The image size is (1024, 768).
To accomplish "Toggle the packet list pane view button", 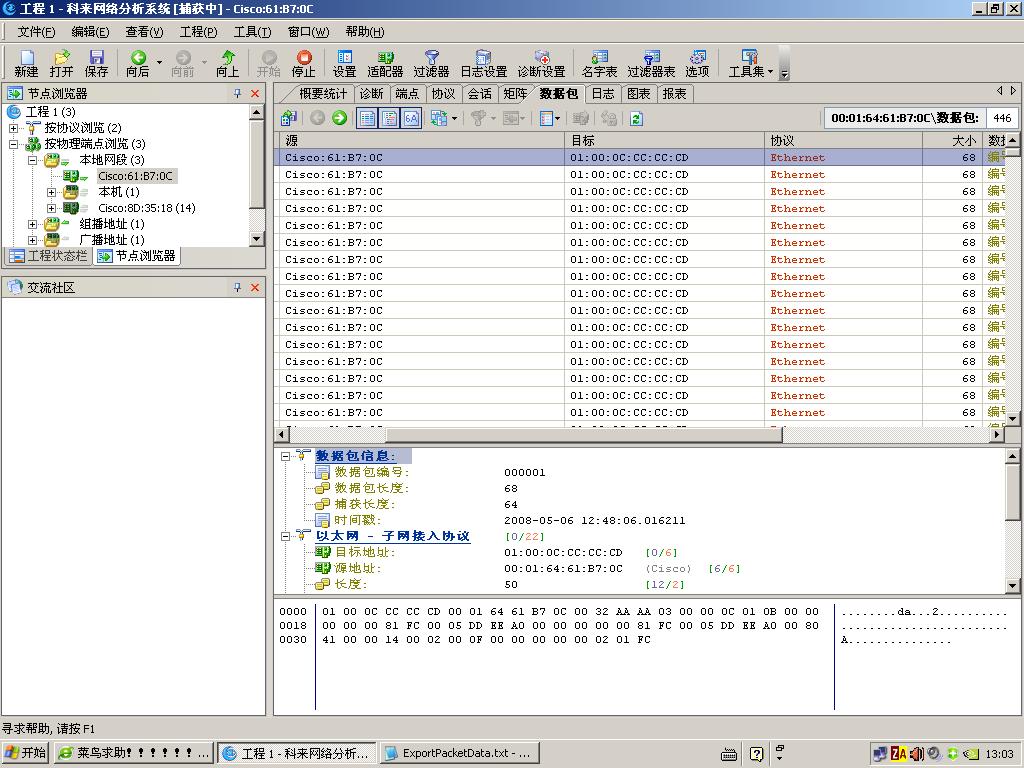I will pyautogui.click(x=367, y=118).
